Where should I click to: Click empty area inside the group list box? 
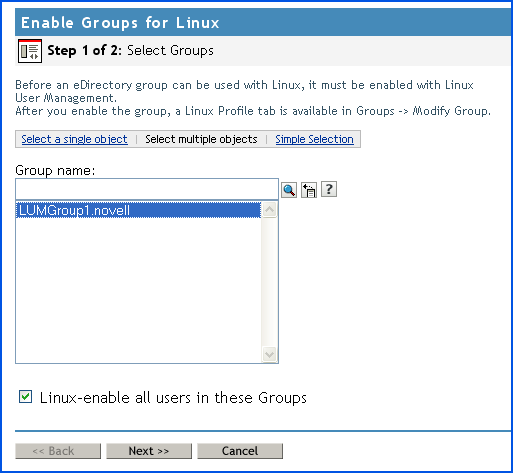pos(138,290)
